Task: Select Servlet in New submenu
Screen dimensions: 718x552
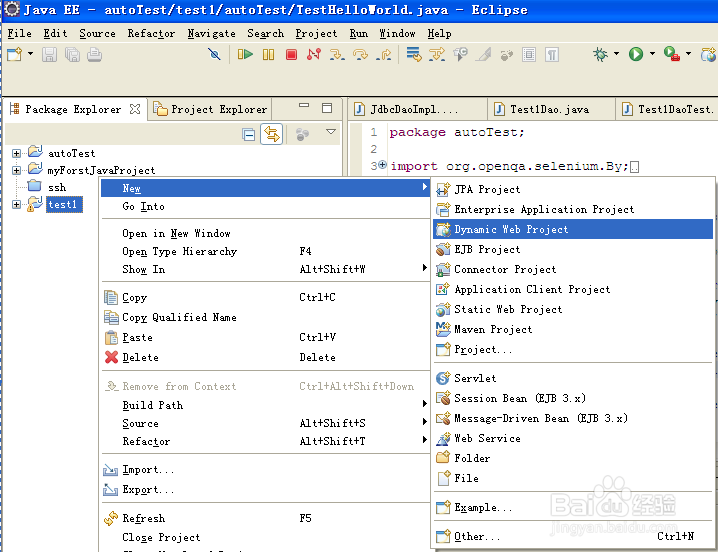Action: coord(572,378)
